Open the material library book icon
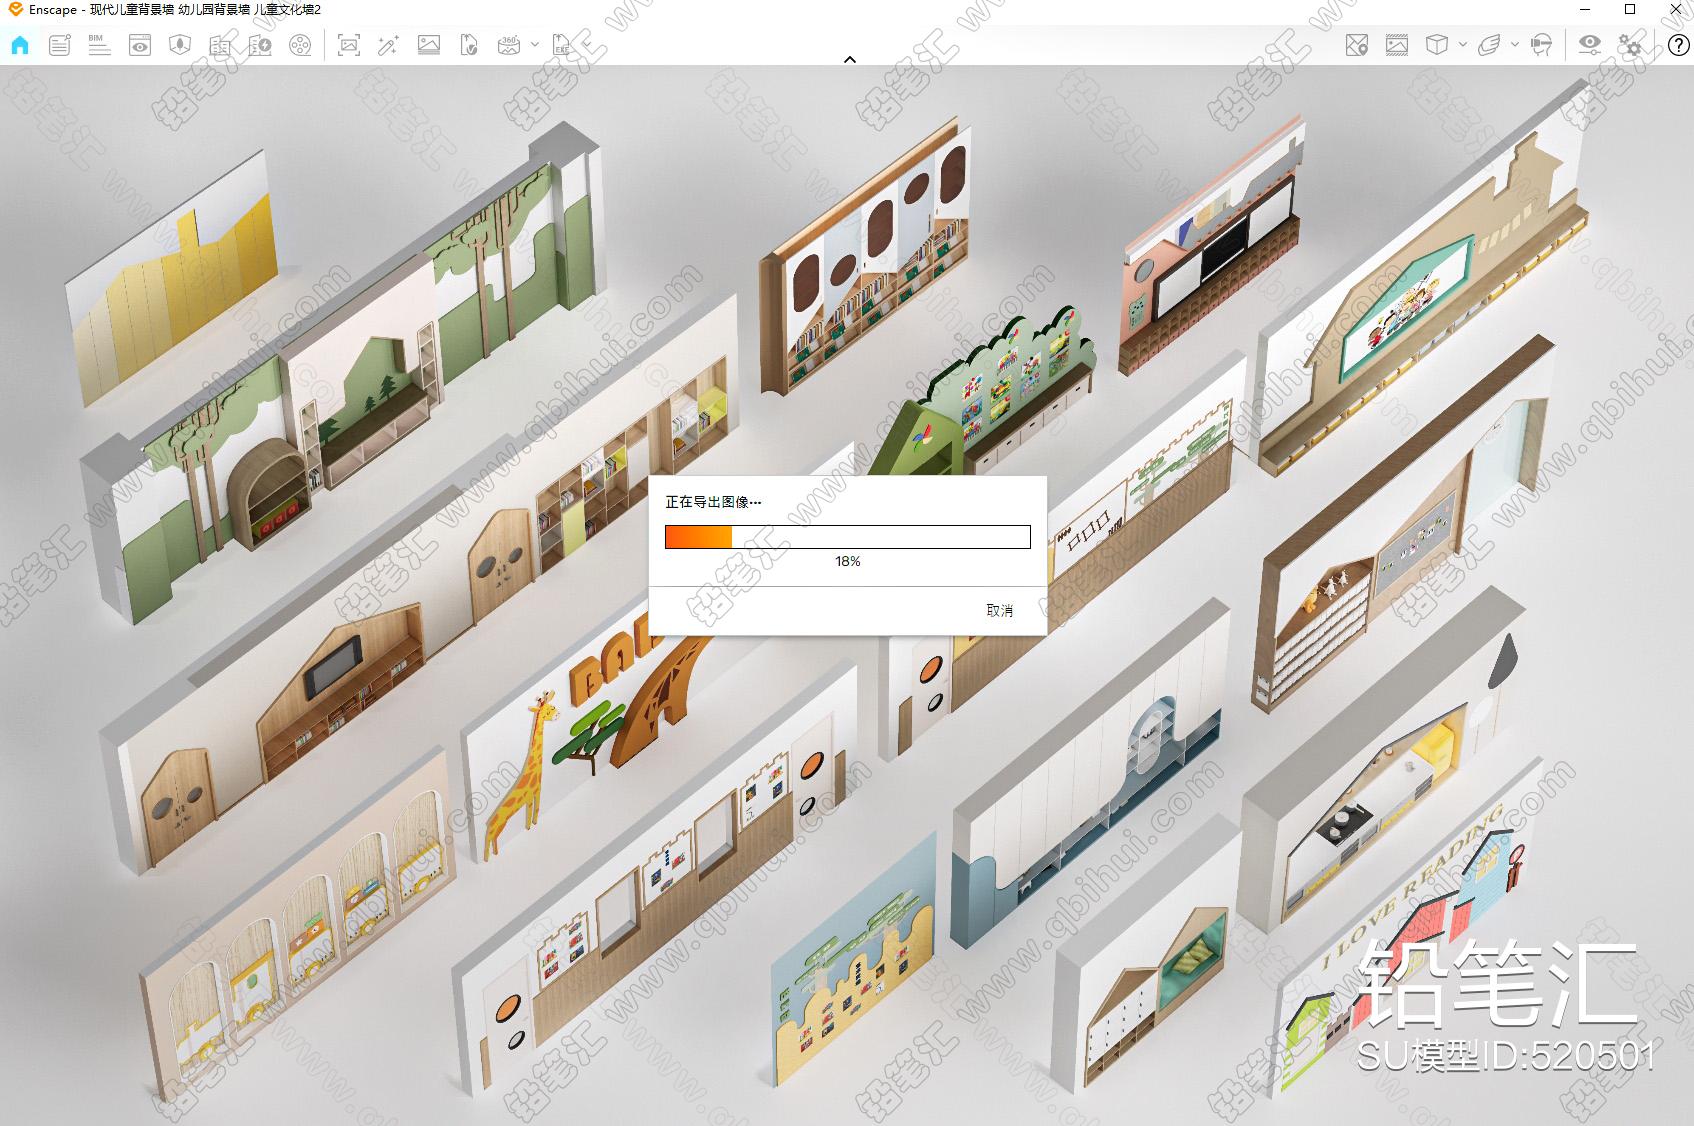The width and height of the screenshot is (1694, 1126). click(x=220, y=45)
